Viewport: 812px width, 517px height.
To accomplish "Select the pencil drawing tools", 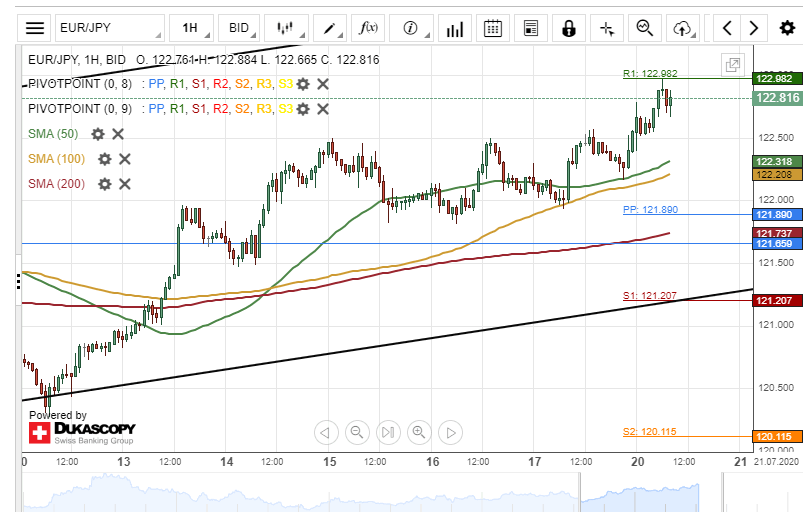I will click(x=328, y=28).
